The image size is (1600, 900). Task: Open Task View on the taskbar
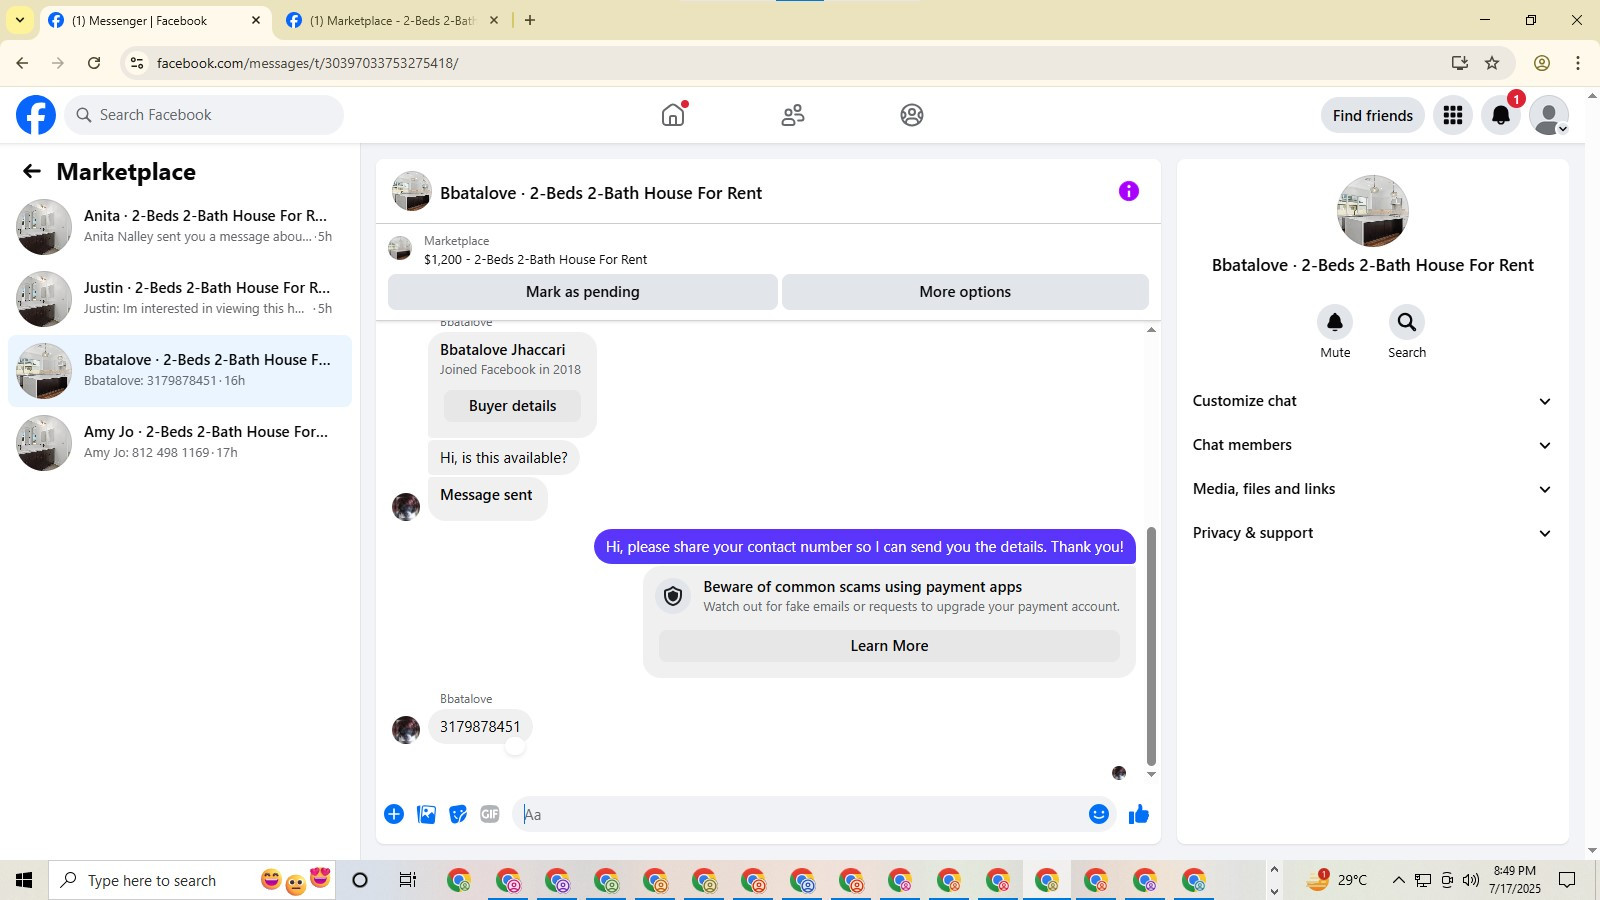407,880
